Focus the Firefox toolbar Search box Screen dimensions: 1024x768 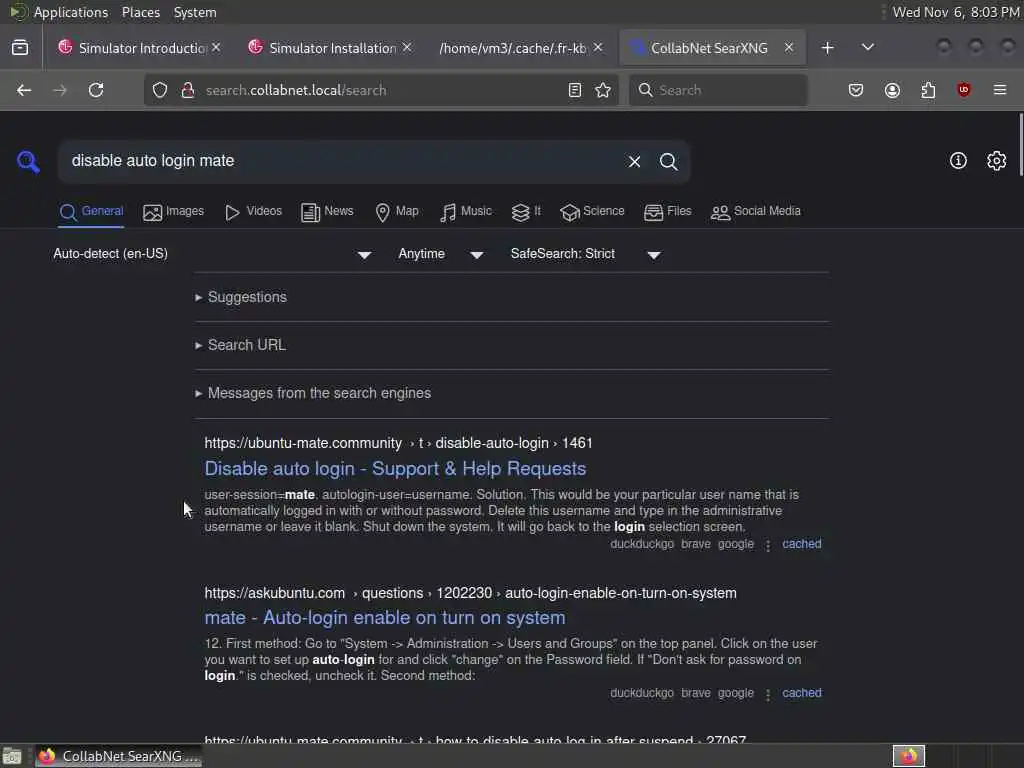[x=718, y=90]
